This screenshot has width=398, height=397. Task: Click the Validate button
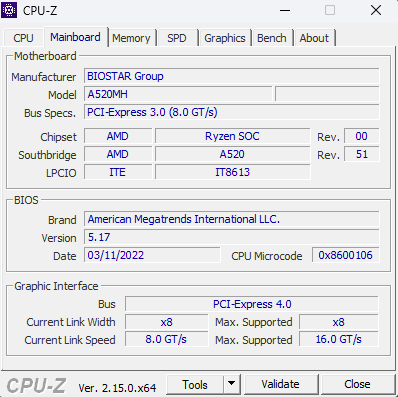pos(280,384)
